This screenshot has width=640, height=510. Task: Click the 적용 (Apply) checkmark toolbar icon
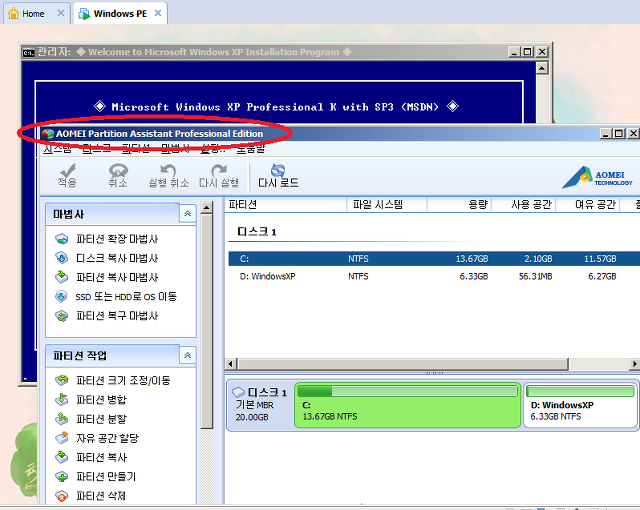pyautogui.click(x=67, y=170)
